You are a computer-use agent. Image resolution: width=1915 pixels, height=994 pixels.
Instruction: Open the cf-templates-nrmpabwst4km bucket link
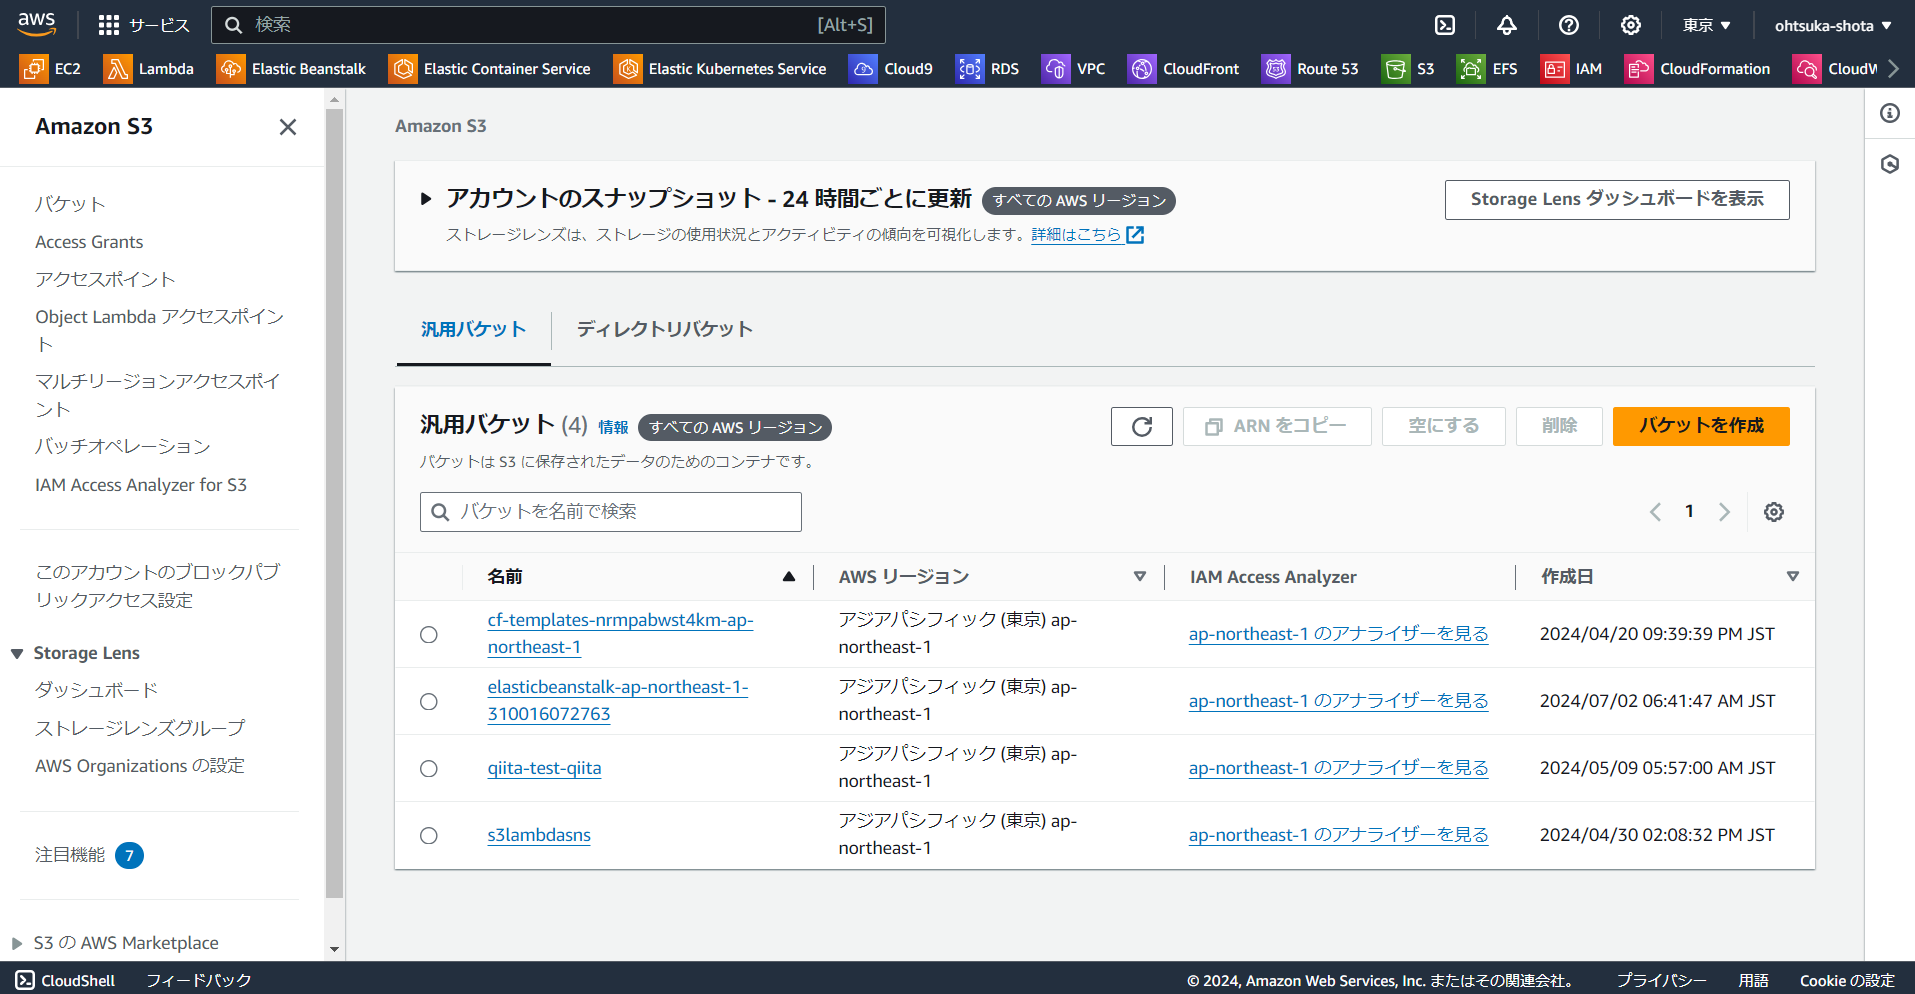pyautogui.click(x=620, y=634)
